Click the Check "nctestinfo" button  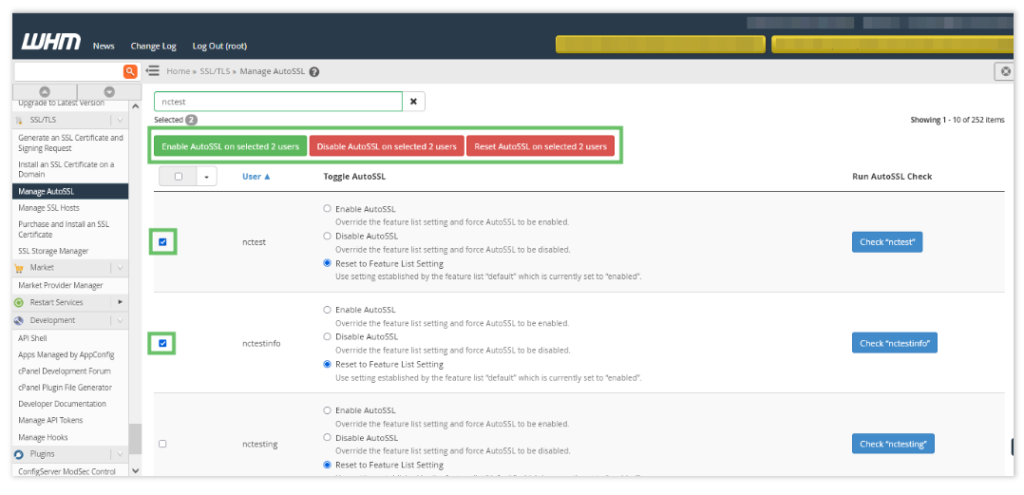[894, 343]
